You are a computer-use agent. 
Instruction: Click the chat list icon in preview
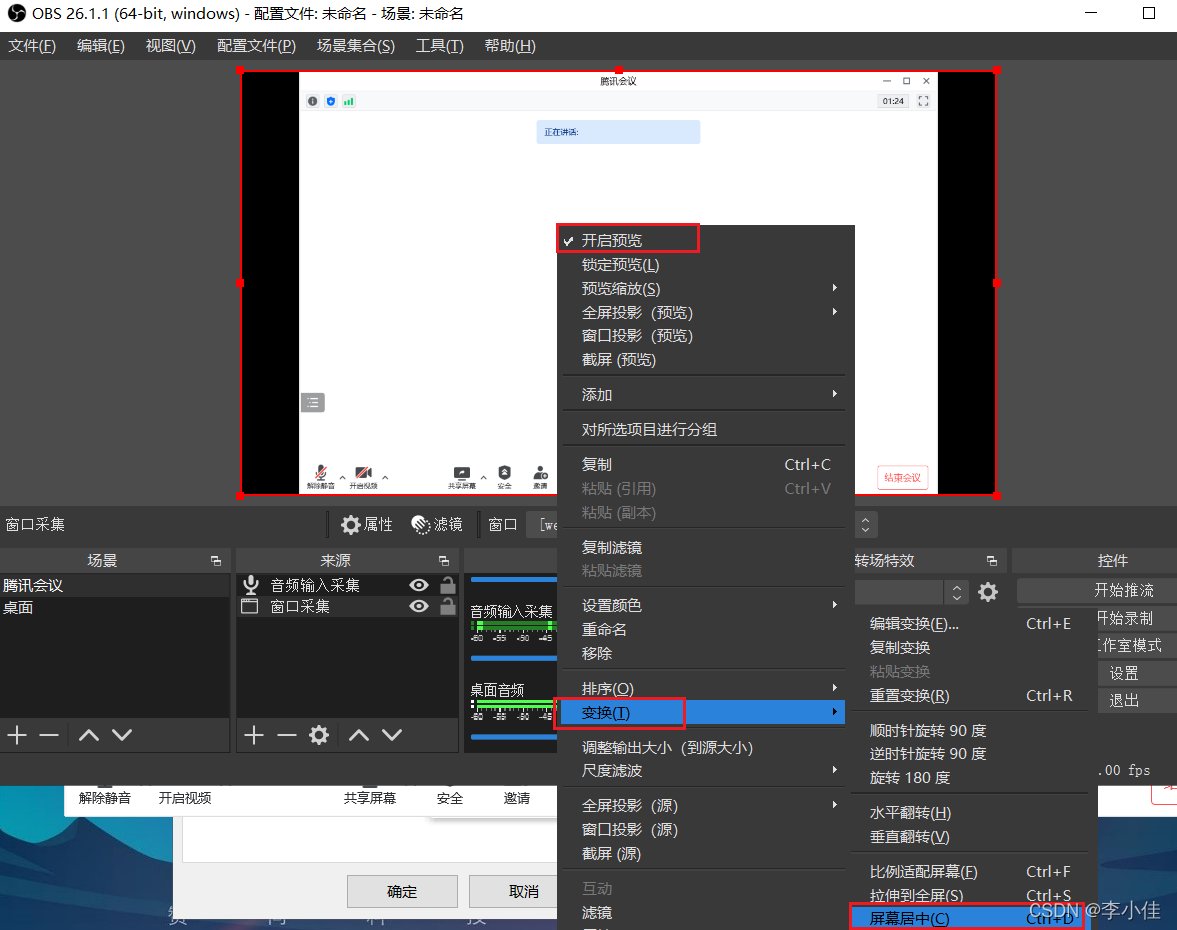click(313, 402)
